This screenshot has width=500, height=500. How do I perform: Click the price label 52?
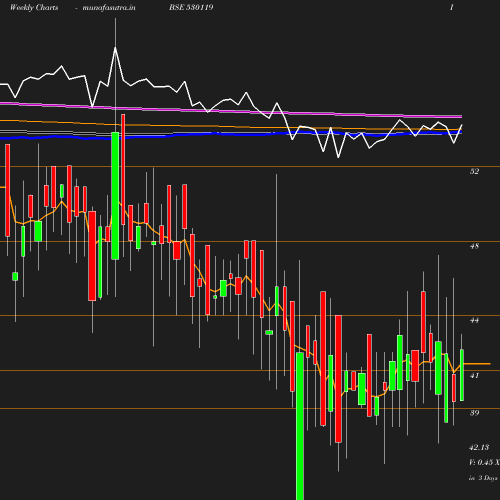click(474, 171)
